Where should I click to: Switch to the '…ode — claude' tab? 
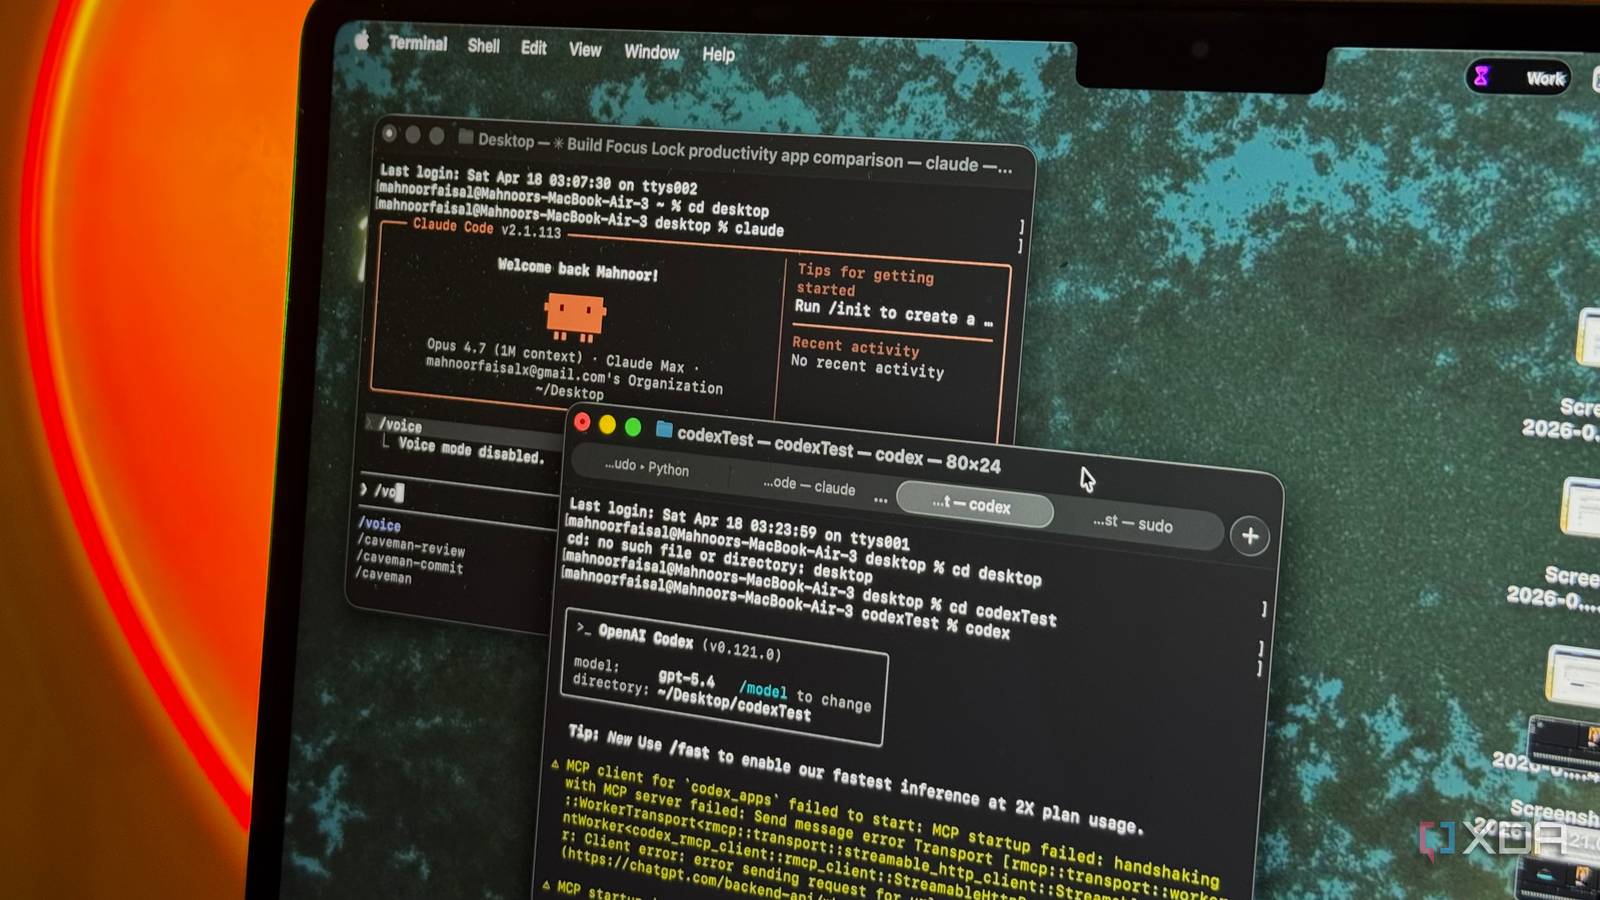[x=809, y=486]
